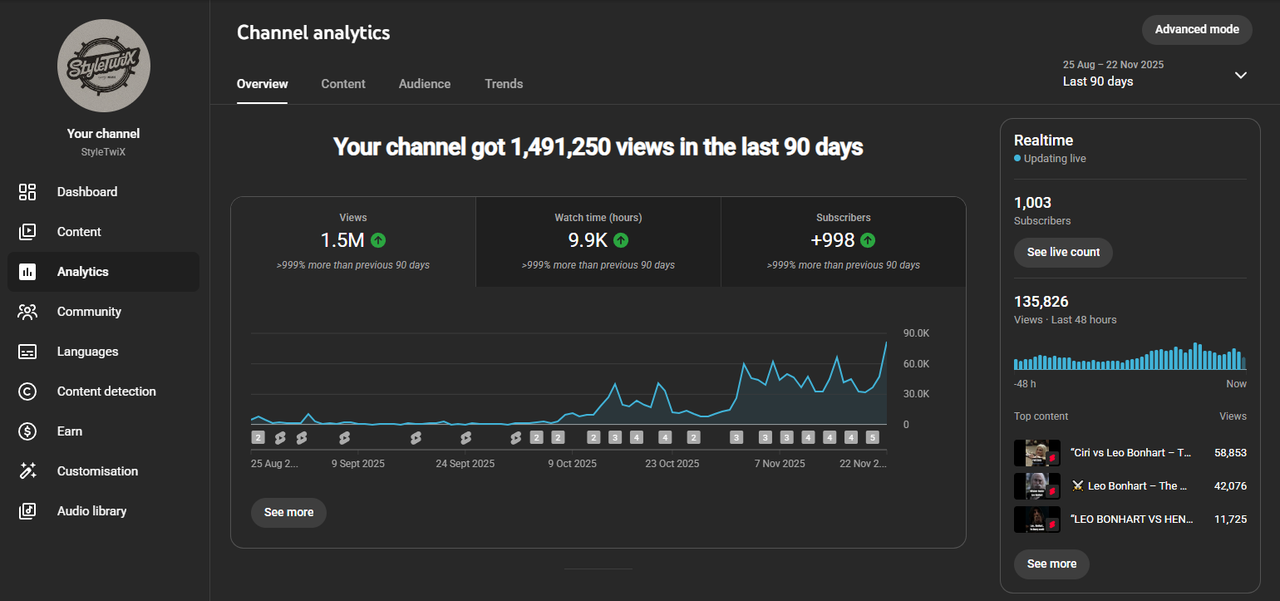Open the Last 90 days date dropdown
1280x601 pixels.
tap(1155, 74)
